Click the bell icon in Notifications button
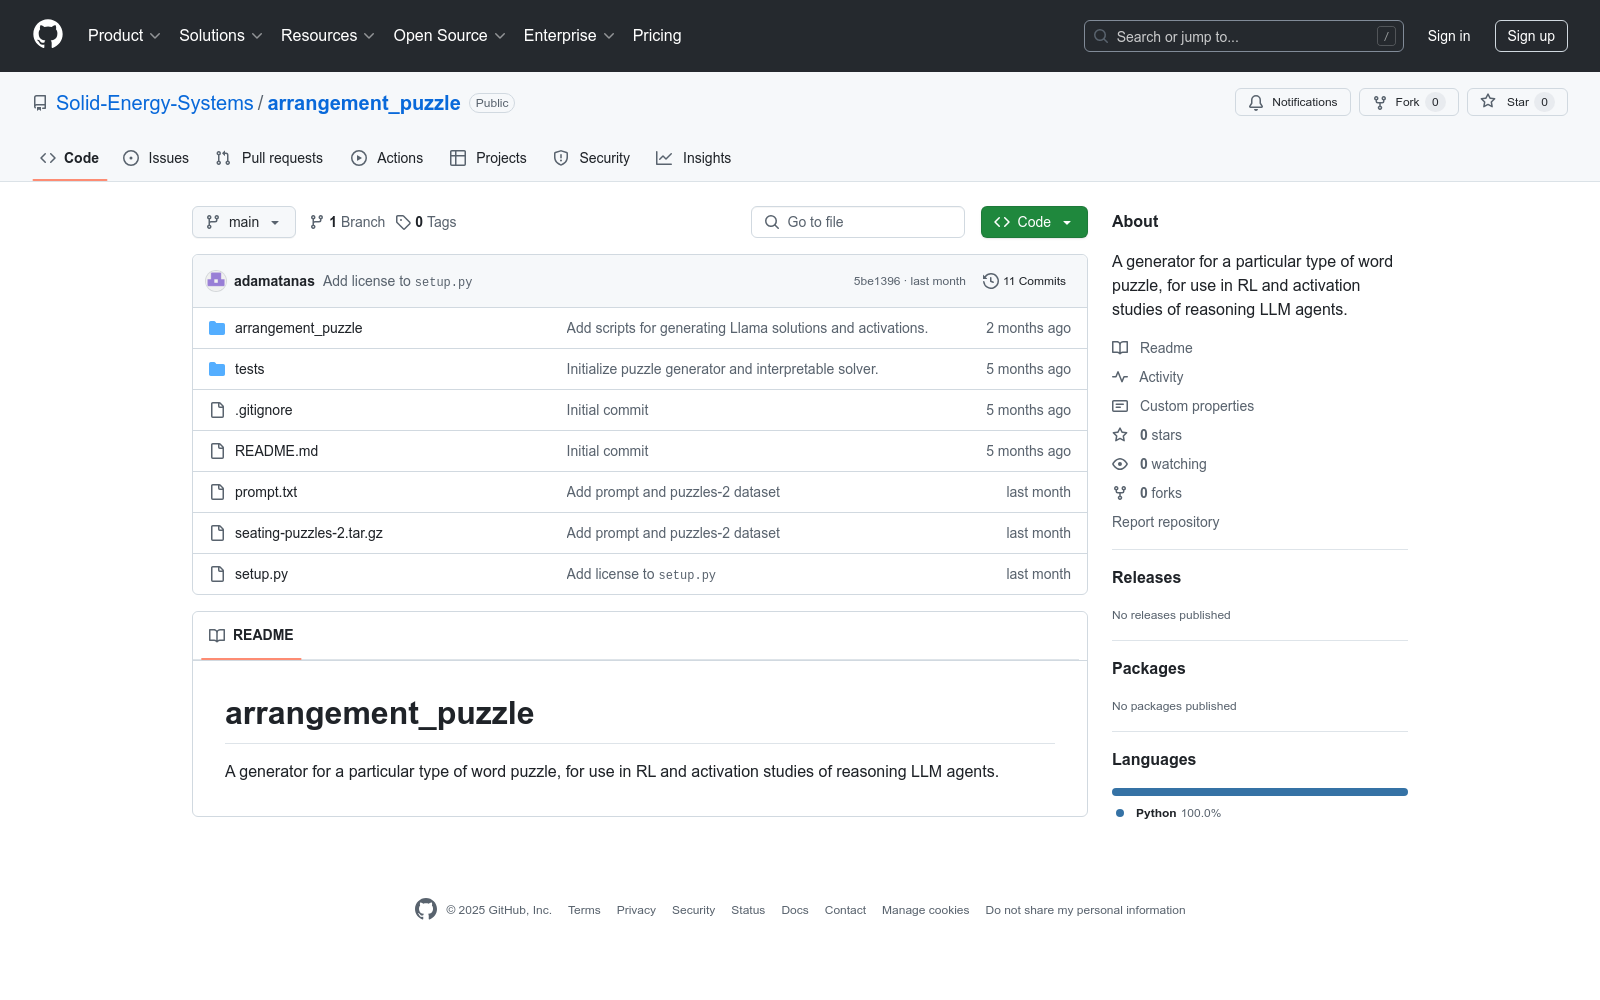 pos(1256,102)
